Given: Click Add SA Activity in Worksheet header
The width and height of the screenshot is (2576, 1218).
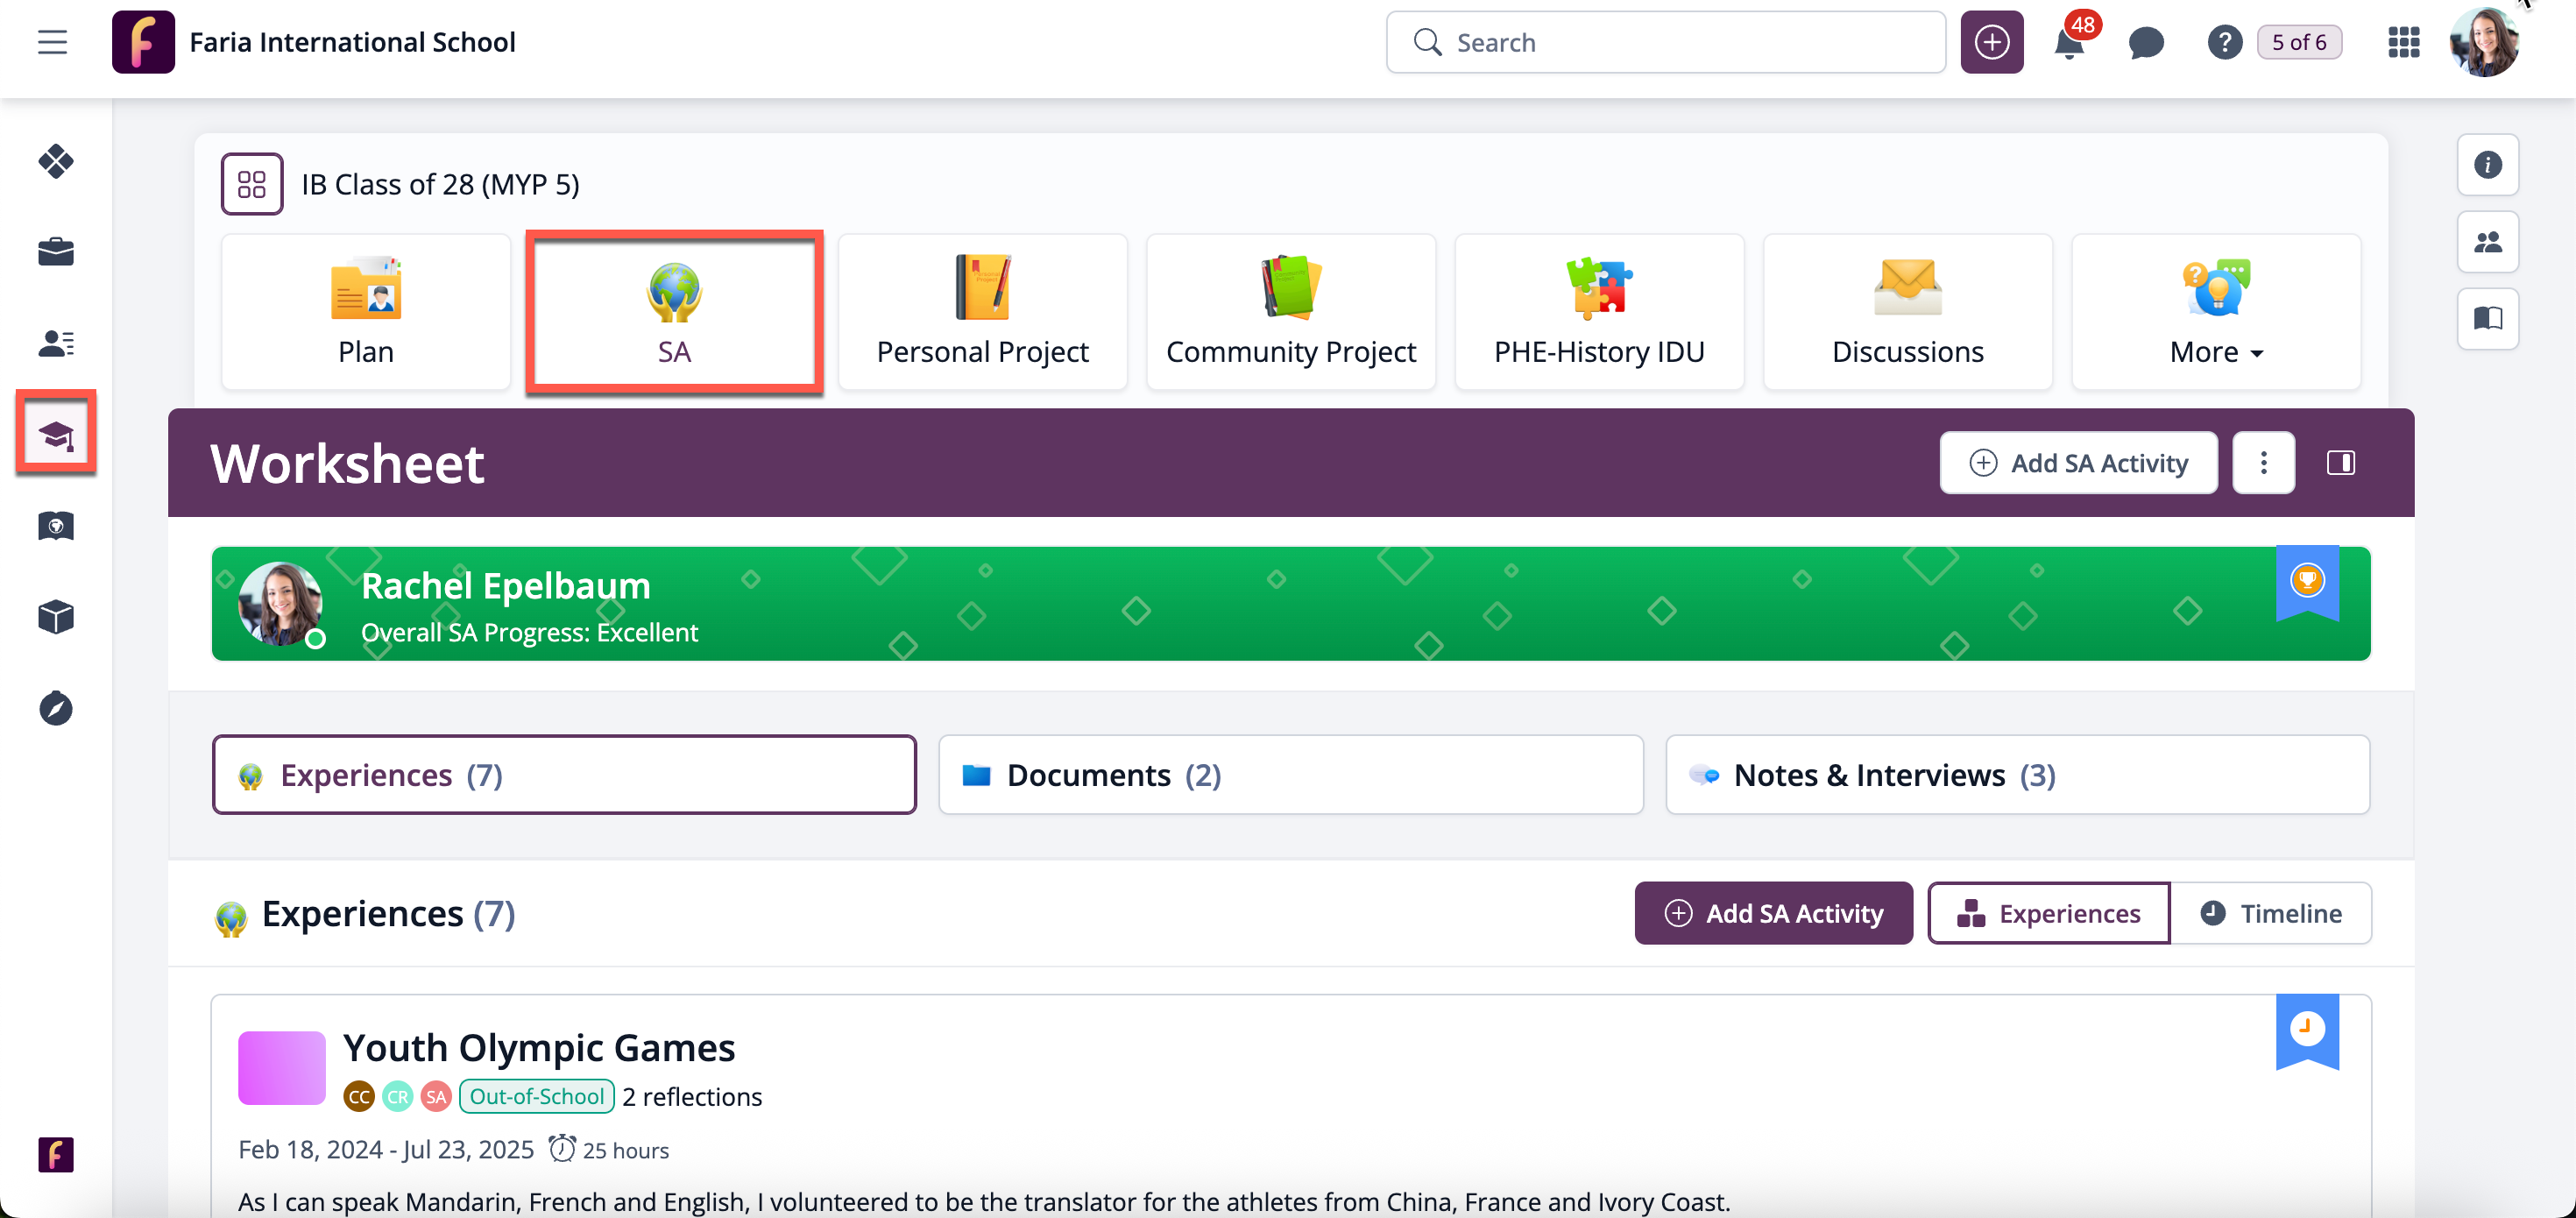Looking at the screenshot, I should tap(2078, 463).
